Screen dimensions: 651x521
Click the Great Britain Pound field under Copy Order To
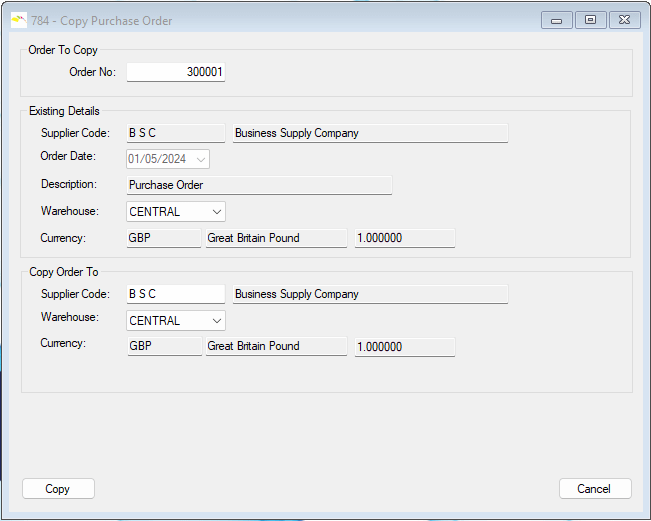pyautogui.click(x=275, y=347)
